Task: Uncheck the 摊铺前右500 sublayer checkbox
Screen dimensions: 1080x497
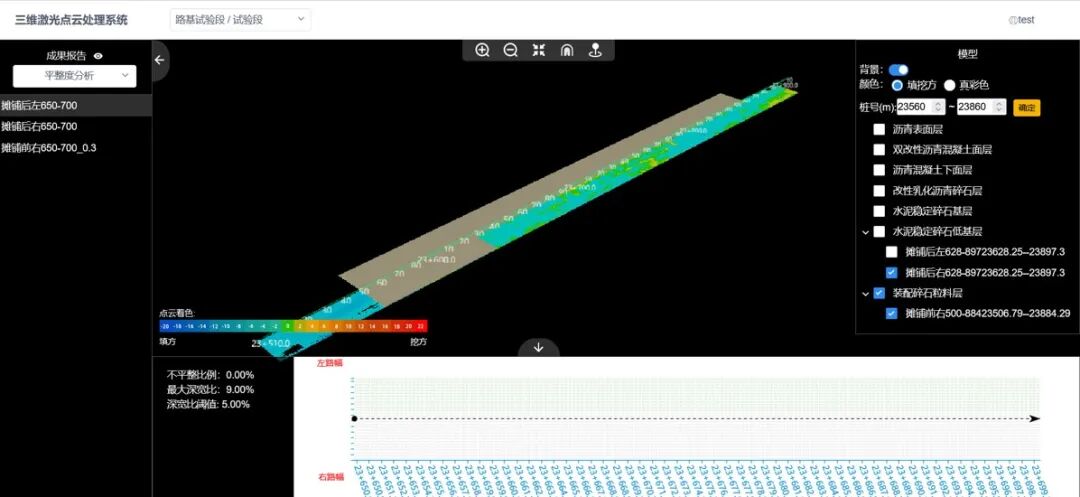Action: [x=891, y=313]
